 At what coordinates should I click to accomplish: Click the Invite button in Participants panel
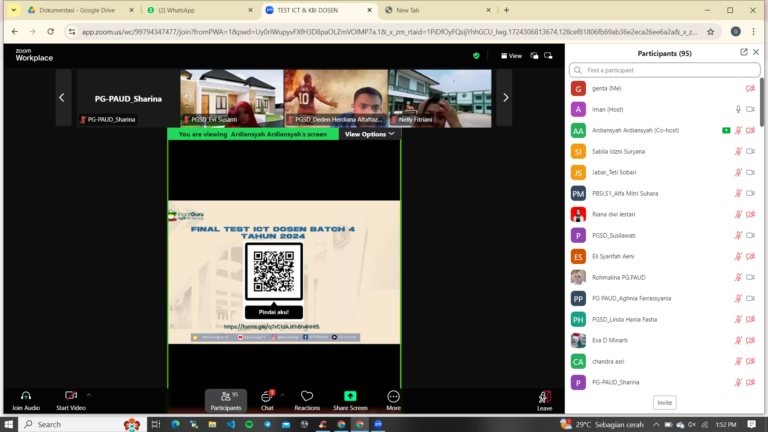pyautogui.click(x=664, y=403)
